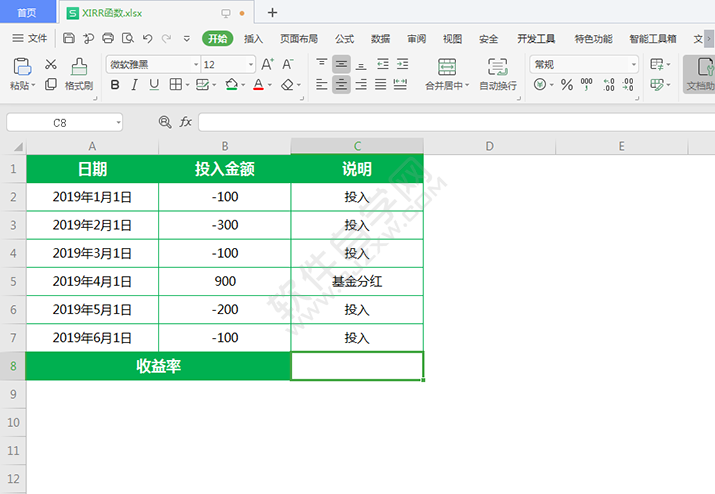Switch to the Home (首页) tab
Image resolution: width=715 pixels, height=494 pixels.
click(27, 13)
